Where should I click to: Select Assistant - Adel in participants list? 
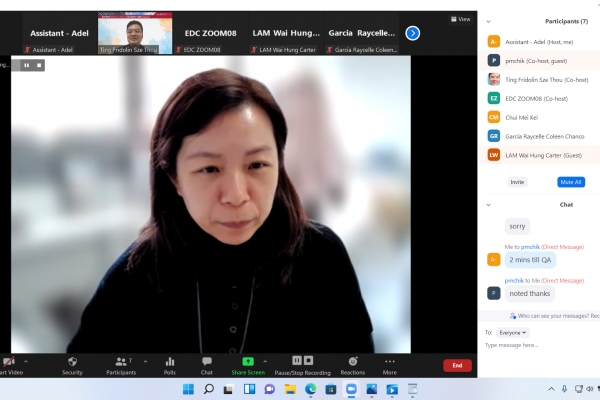[x=540, y=42]
